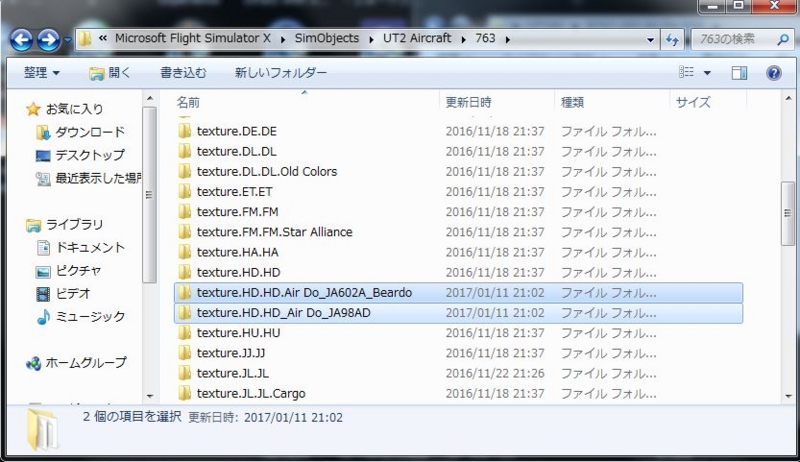
Task: Select texture.ET.ET folder
Action: (235, 192)
